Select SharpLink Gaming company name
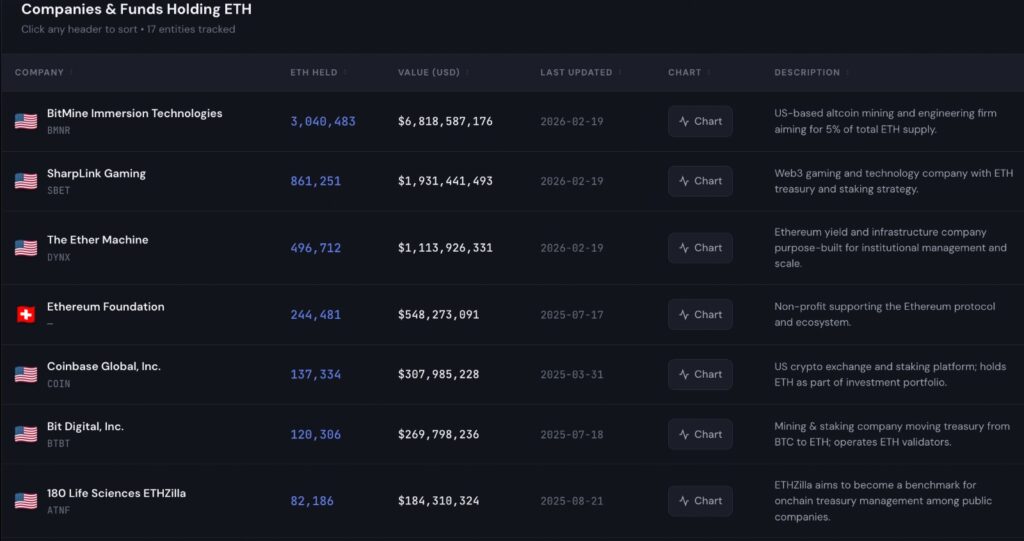 pos(97,173)
